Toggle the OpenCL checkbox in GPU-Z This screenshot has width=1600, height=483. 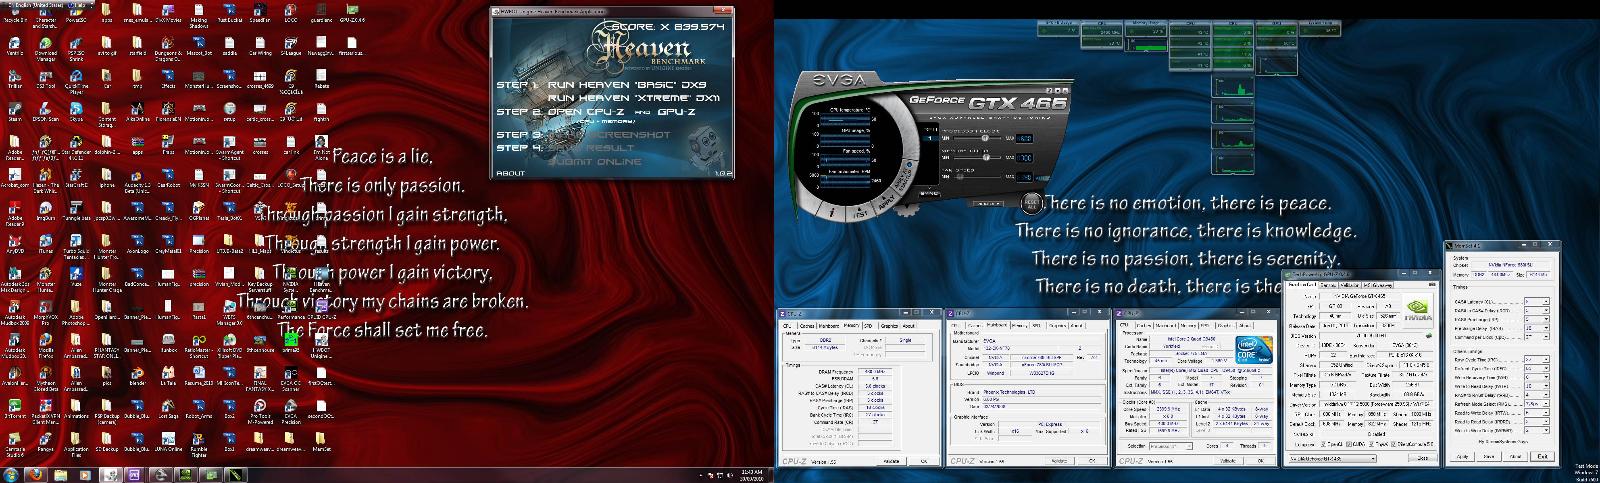coord(1323,444)
